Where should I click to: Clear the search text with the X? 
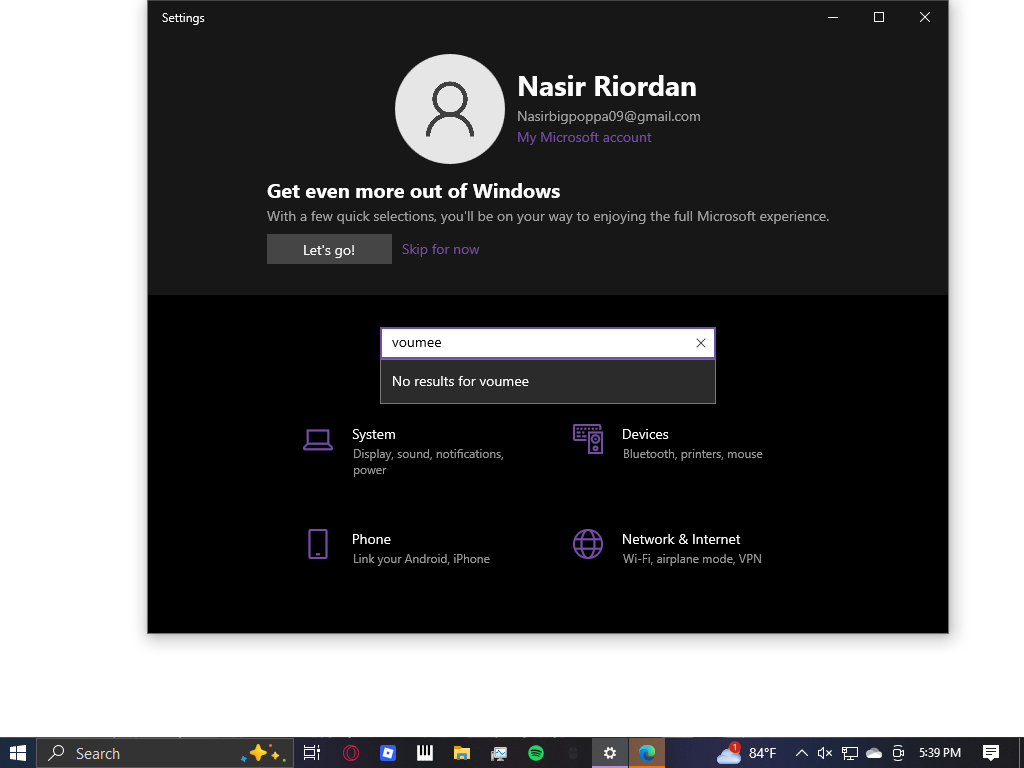pyautogui.click(x=701, y=343)
